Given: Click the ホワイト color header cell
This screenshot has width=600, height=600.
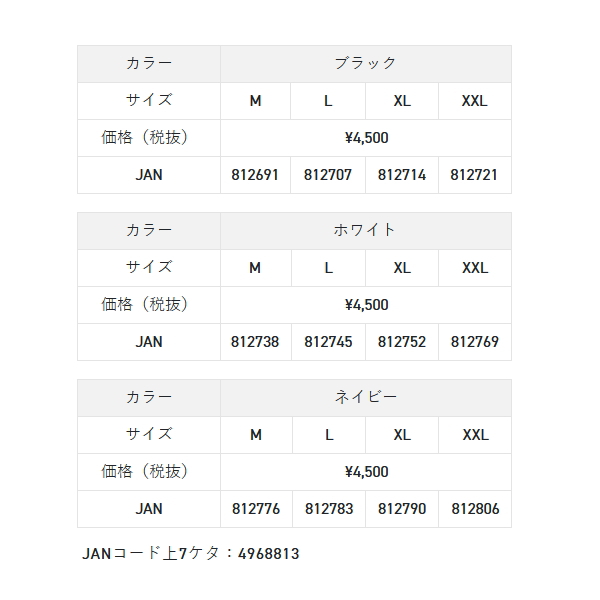Looking at the screenshot, I should pyautogui.click(x=365, y=230).
